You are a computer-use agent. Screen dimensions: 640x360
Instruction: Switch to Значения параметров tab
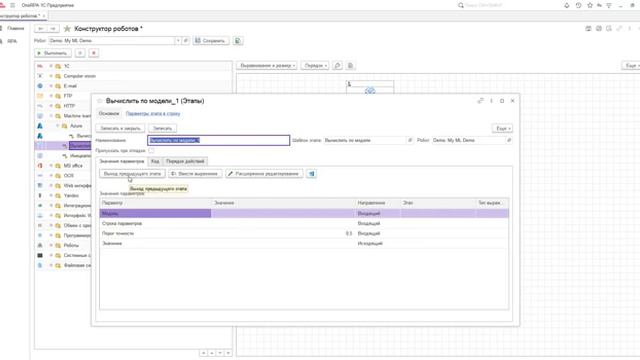coord(121,161)
